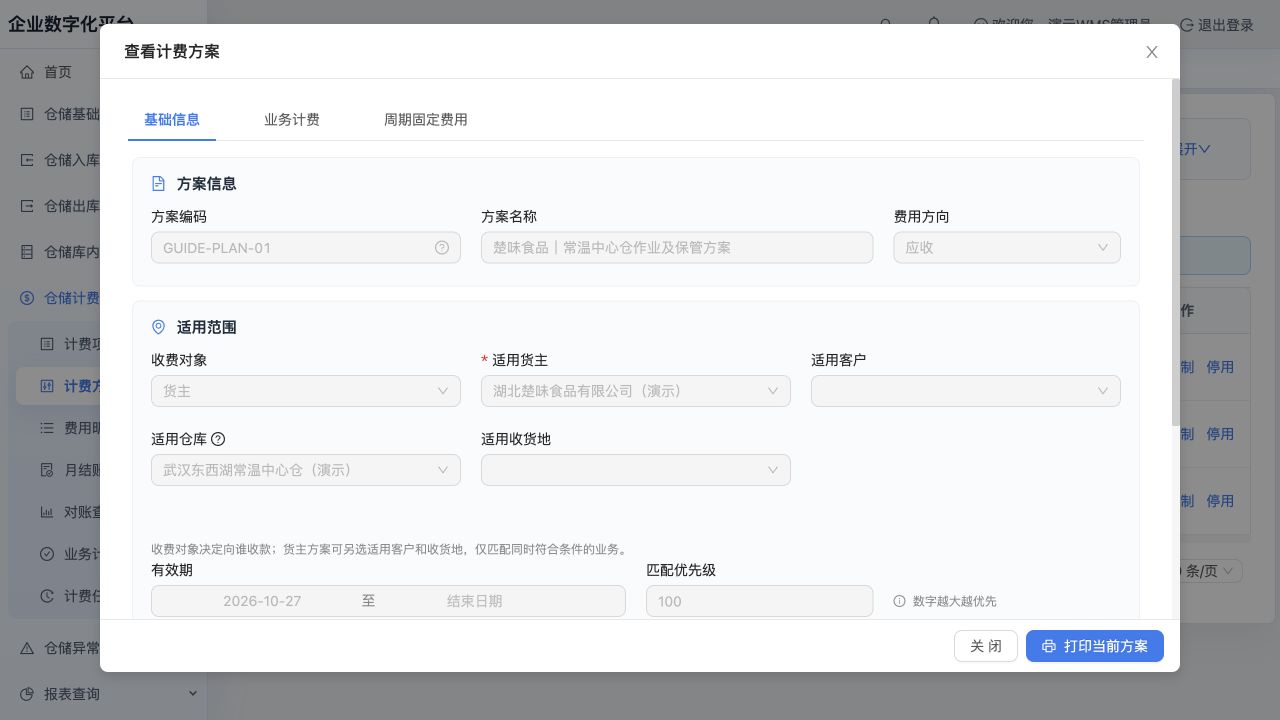Click the 月结 document icon in sidebar
The image size is (1280, 720).
click(x=47, y=470)
